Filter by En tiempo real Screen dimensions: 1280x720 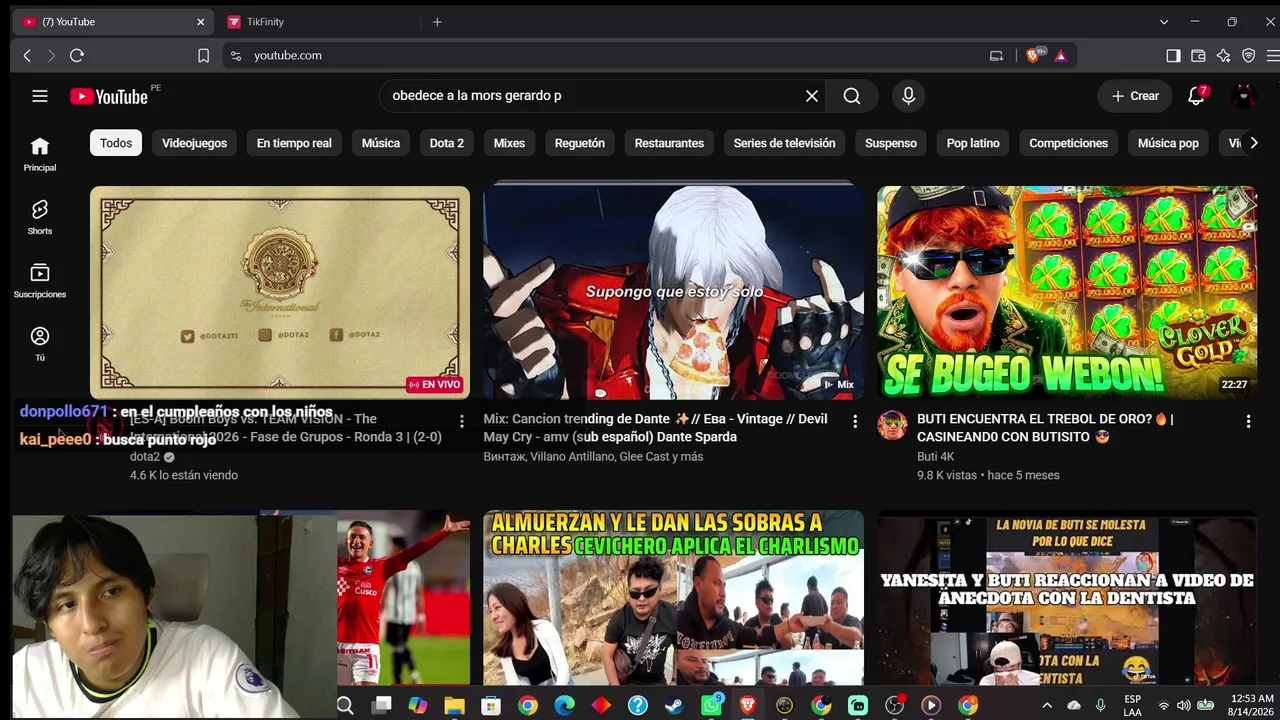click(294, 143)
